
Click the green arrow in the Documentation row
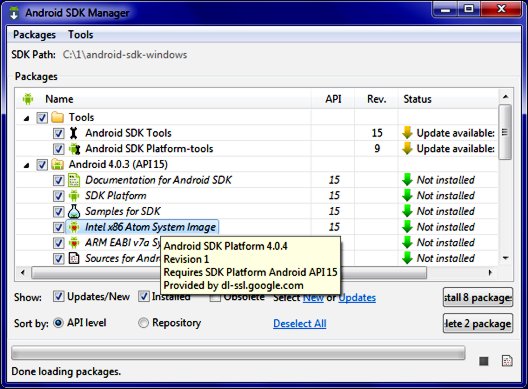tap(407, 180)
